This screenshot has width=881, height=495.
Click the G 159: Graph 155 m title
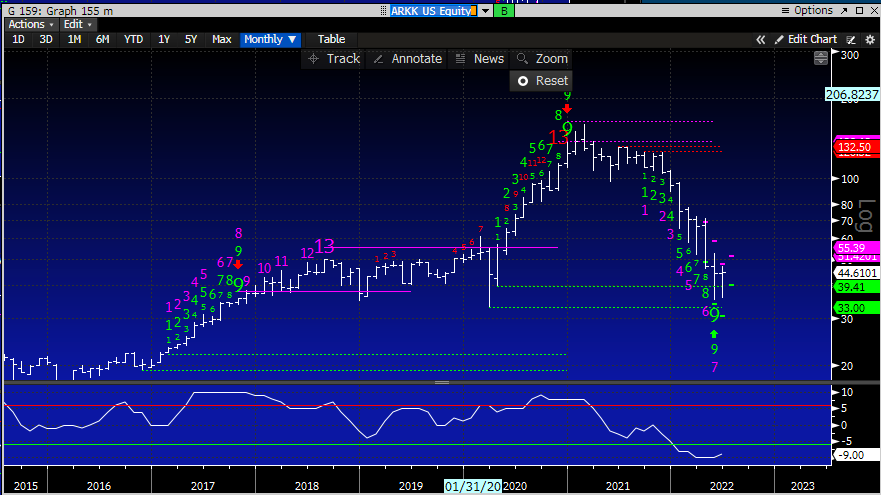coord(60,11)
